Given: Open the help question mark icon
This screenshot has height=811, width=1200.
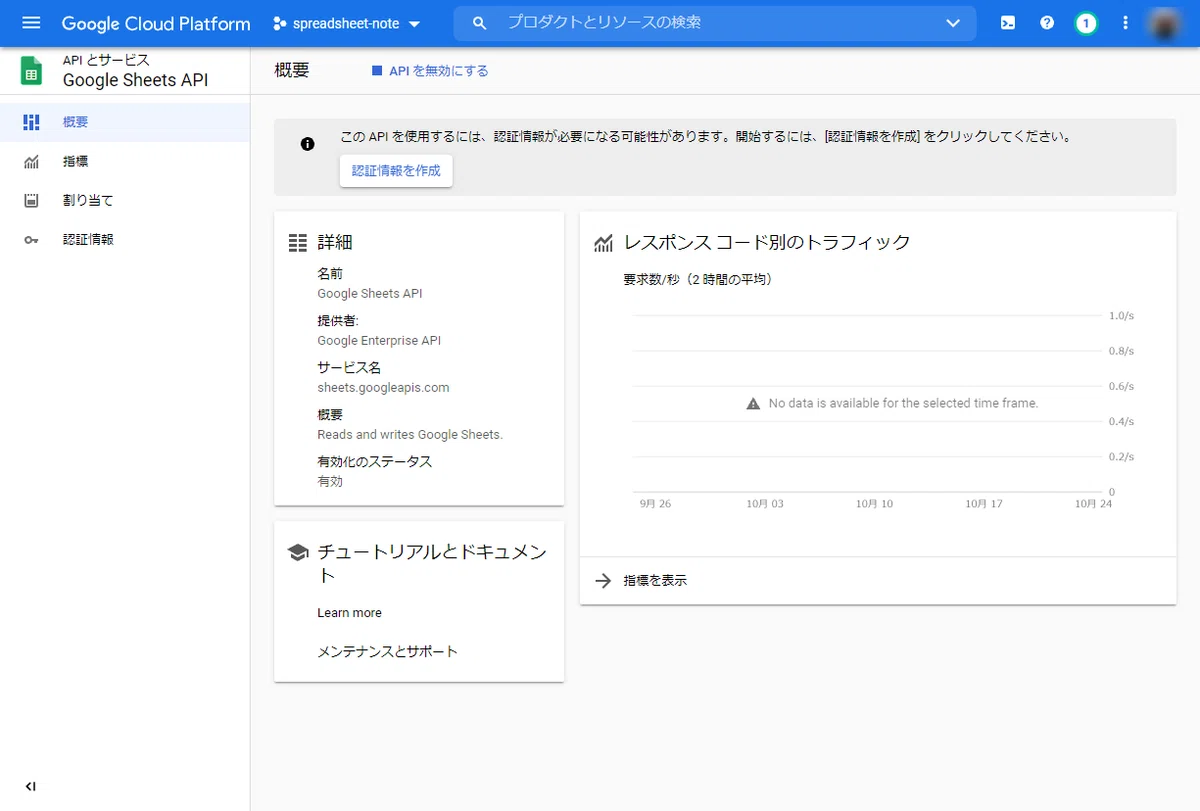Looking at the screenshot, I should [x=1047, y=23].
